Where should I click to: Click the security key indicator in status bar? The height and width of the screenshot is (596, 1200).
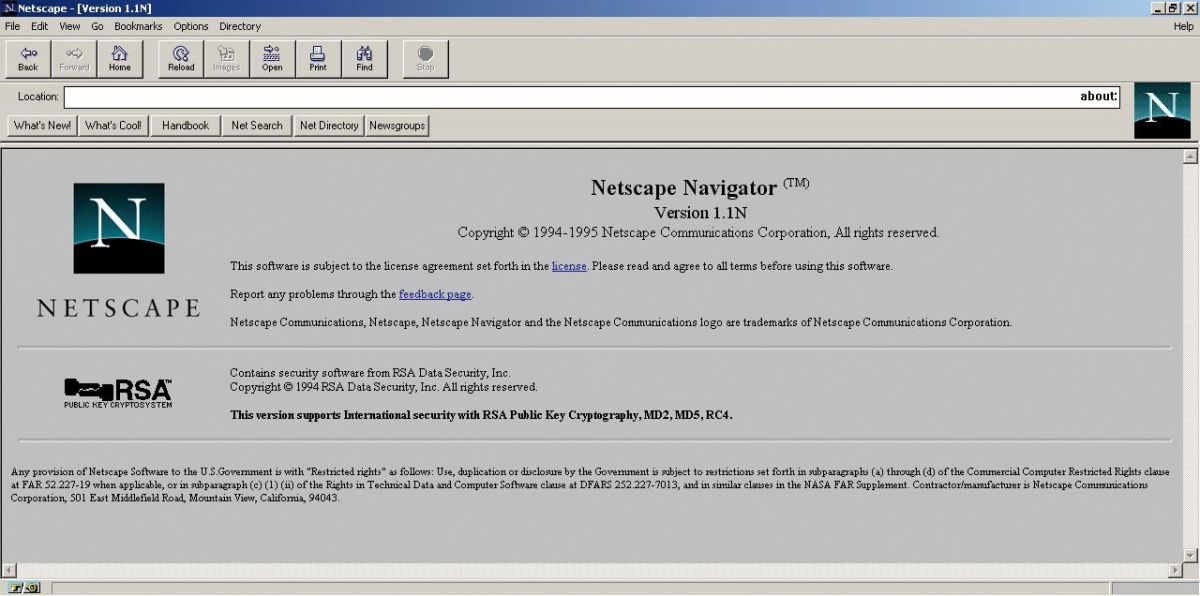24,588
